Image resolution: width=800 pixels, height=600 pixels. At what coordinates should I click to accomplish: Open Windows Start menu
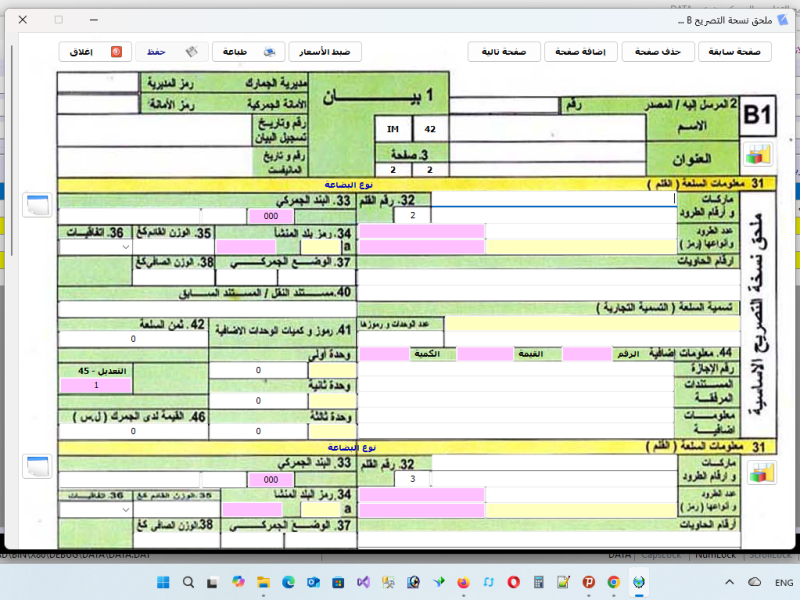click(x=163, y=582)
